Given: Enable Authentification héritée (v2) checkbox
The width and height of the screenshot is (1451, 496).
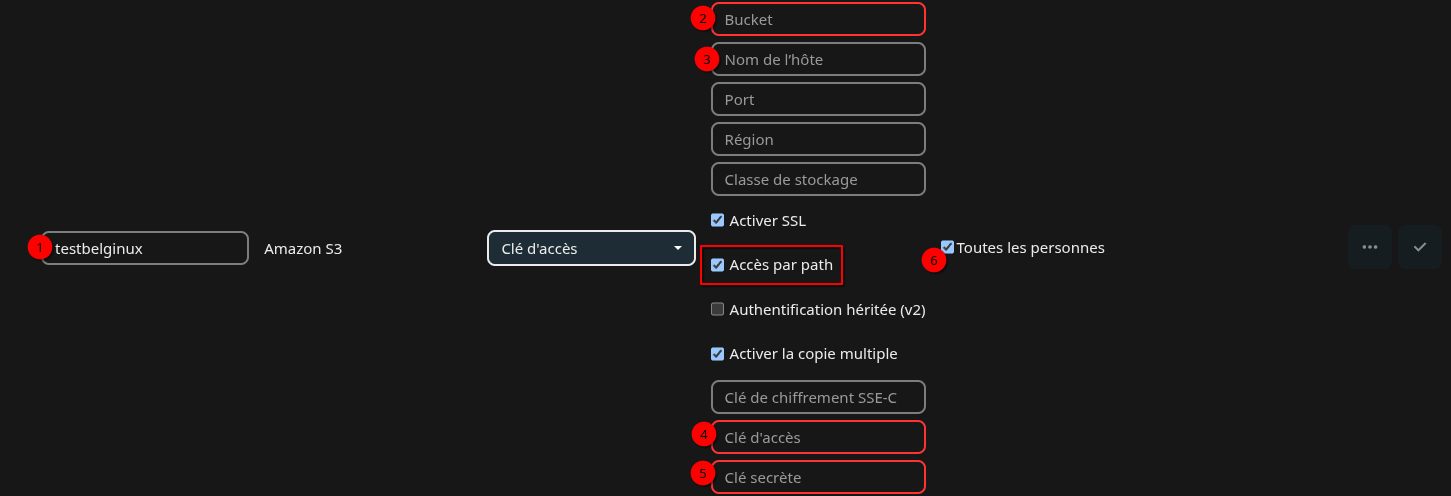Looking at the screenshot, I should pyautogui.click(x=717, y=309).
